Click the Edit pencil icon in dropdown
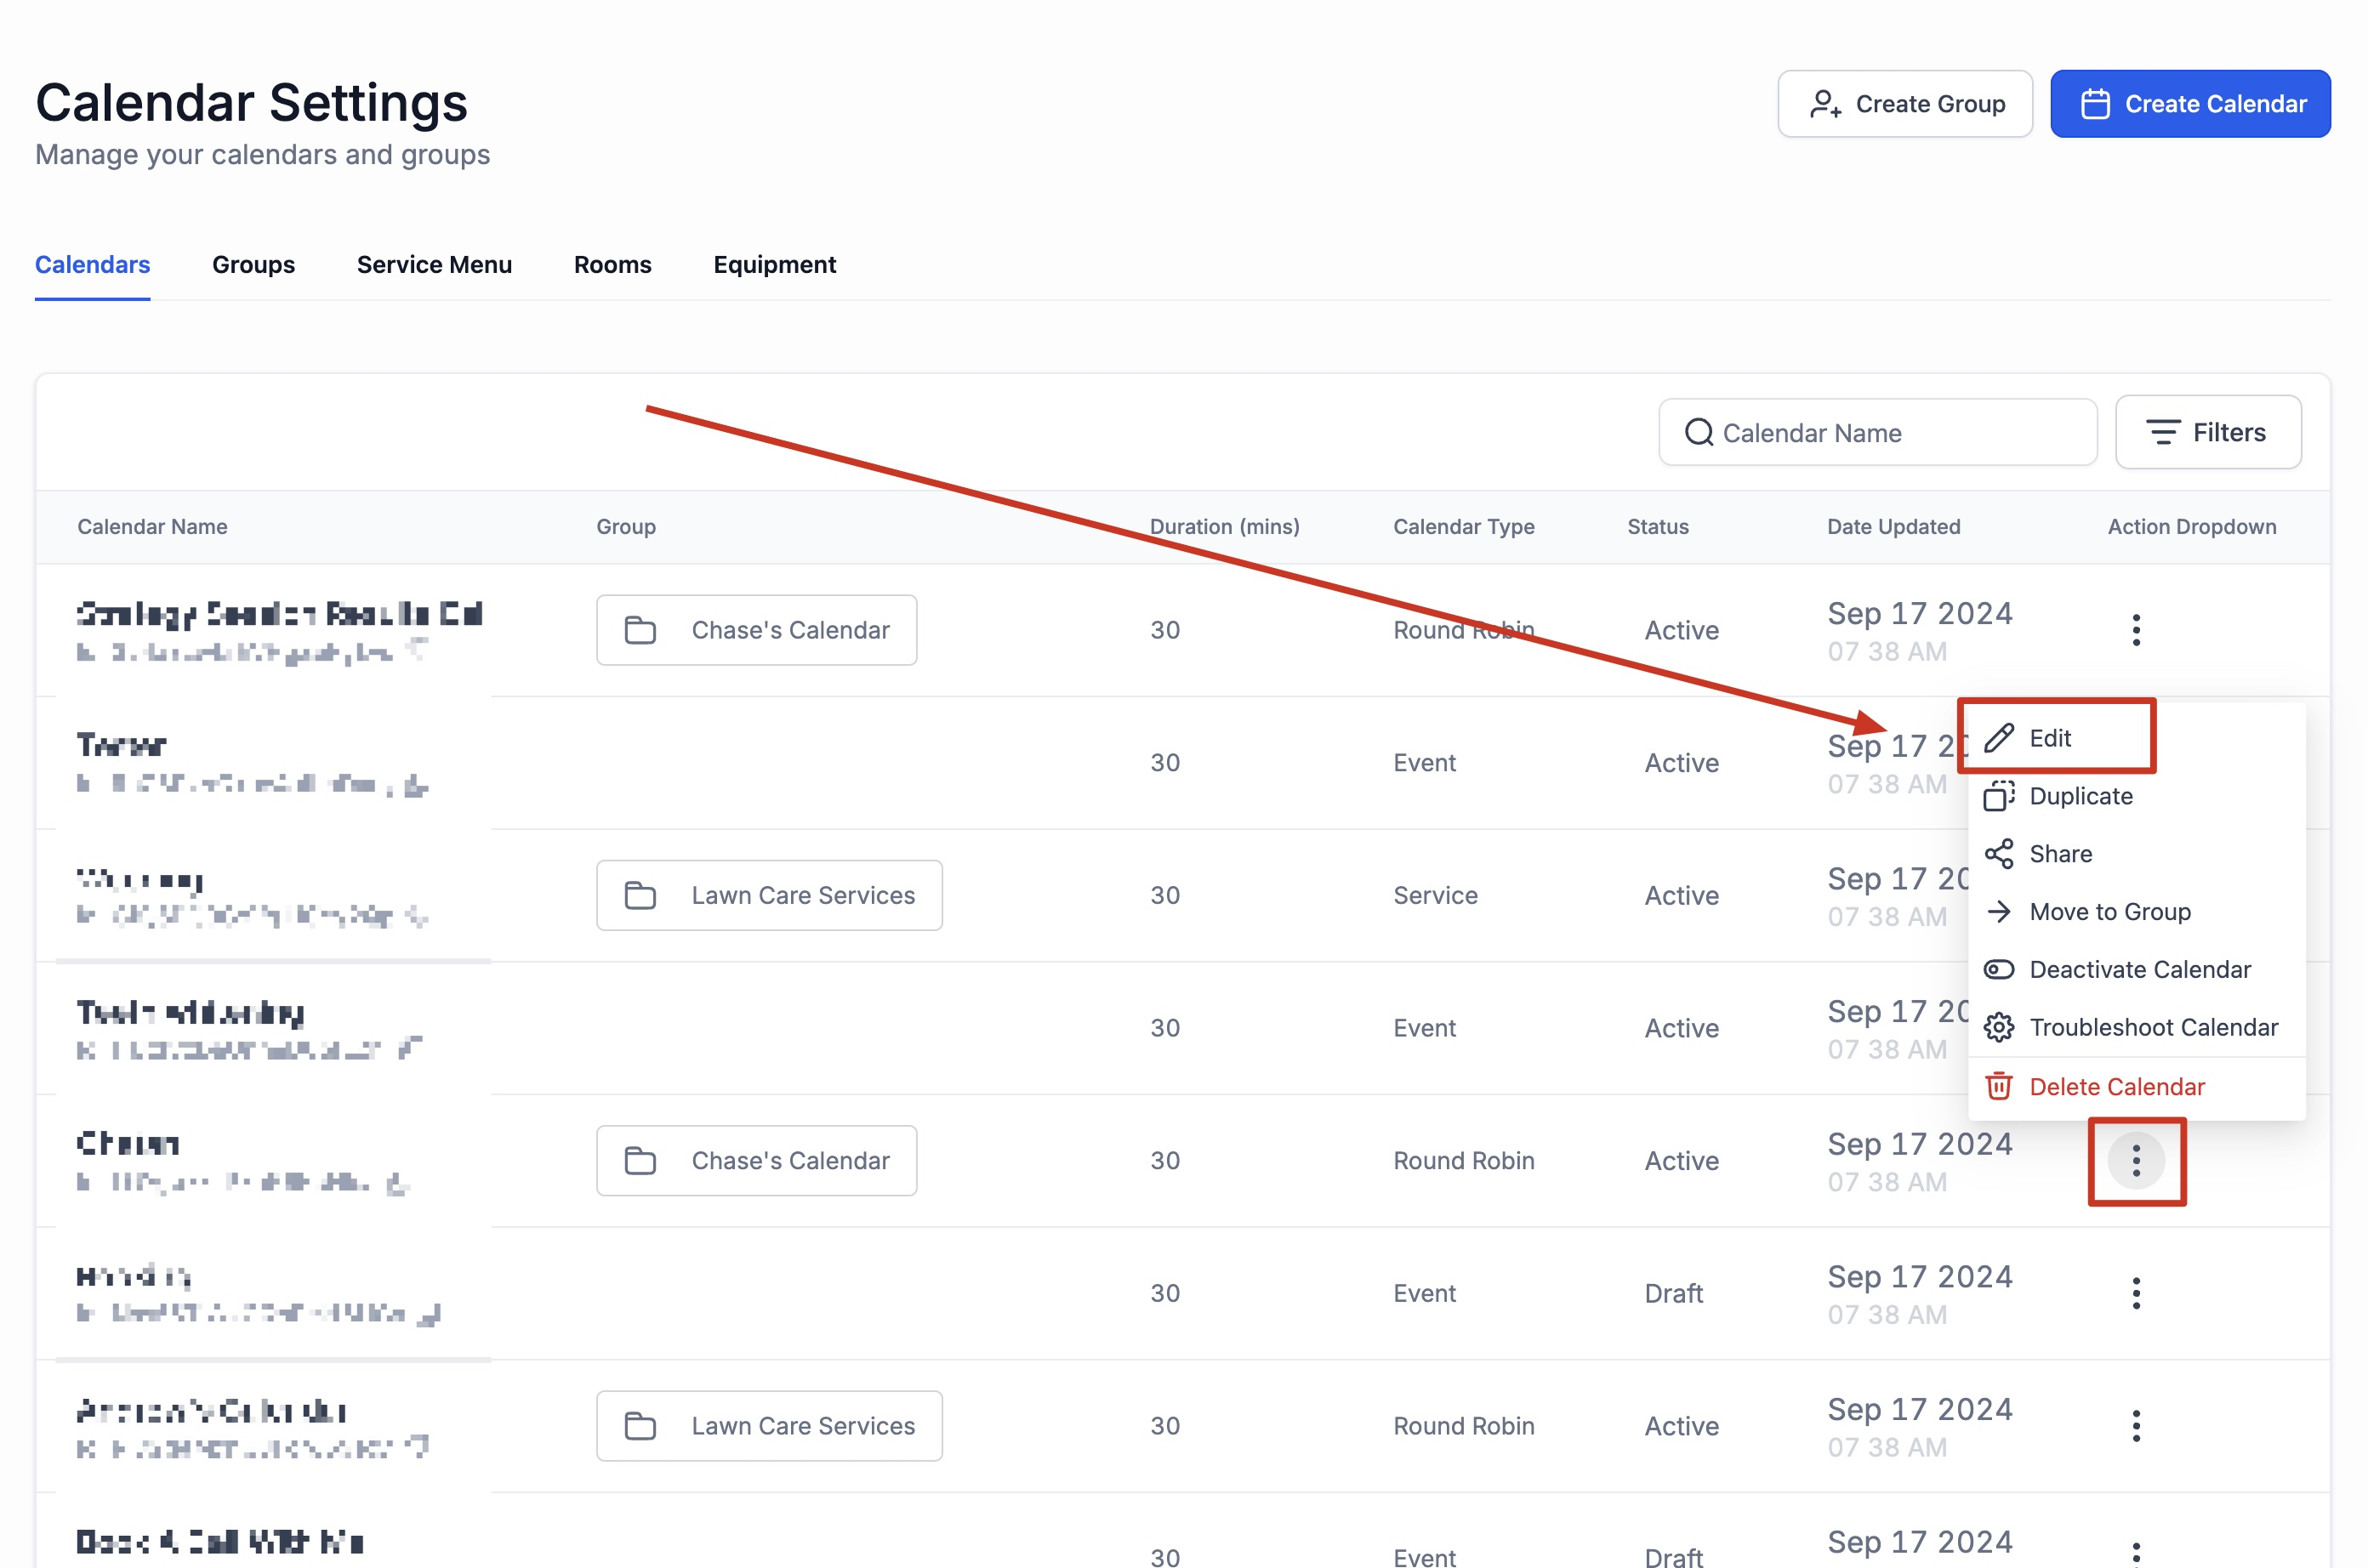Screen dimensions: 2368x1568 pyautogui.click(x=1998, y=738)
